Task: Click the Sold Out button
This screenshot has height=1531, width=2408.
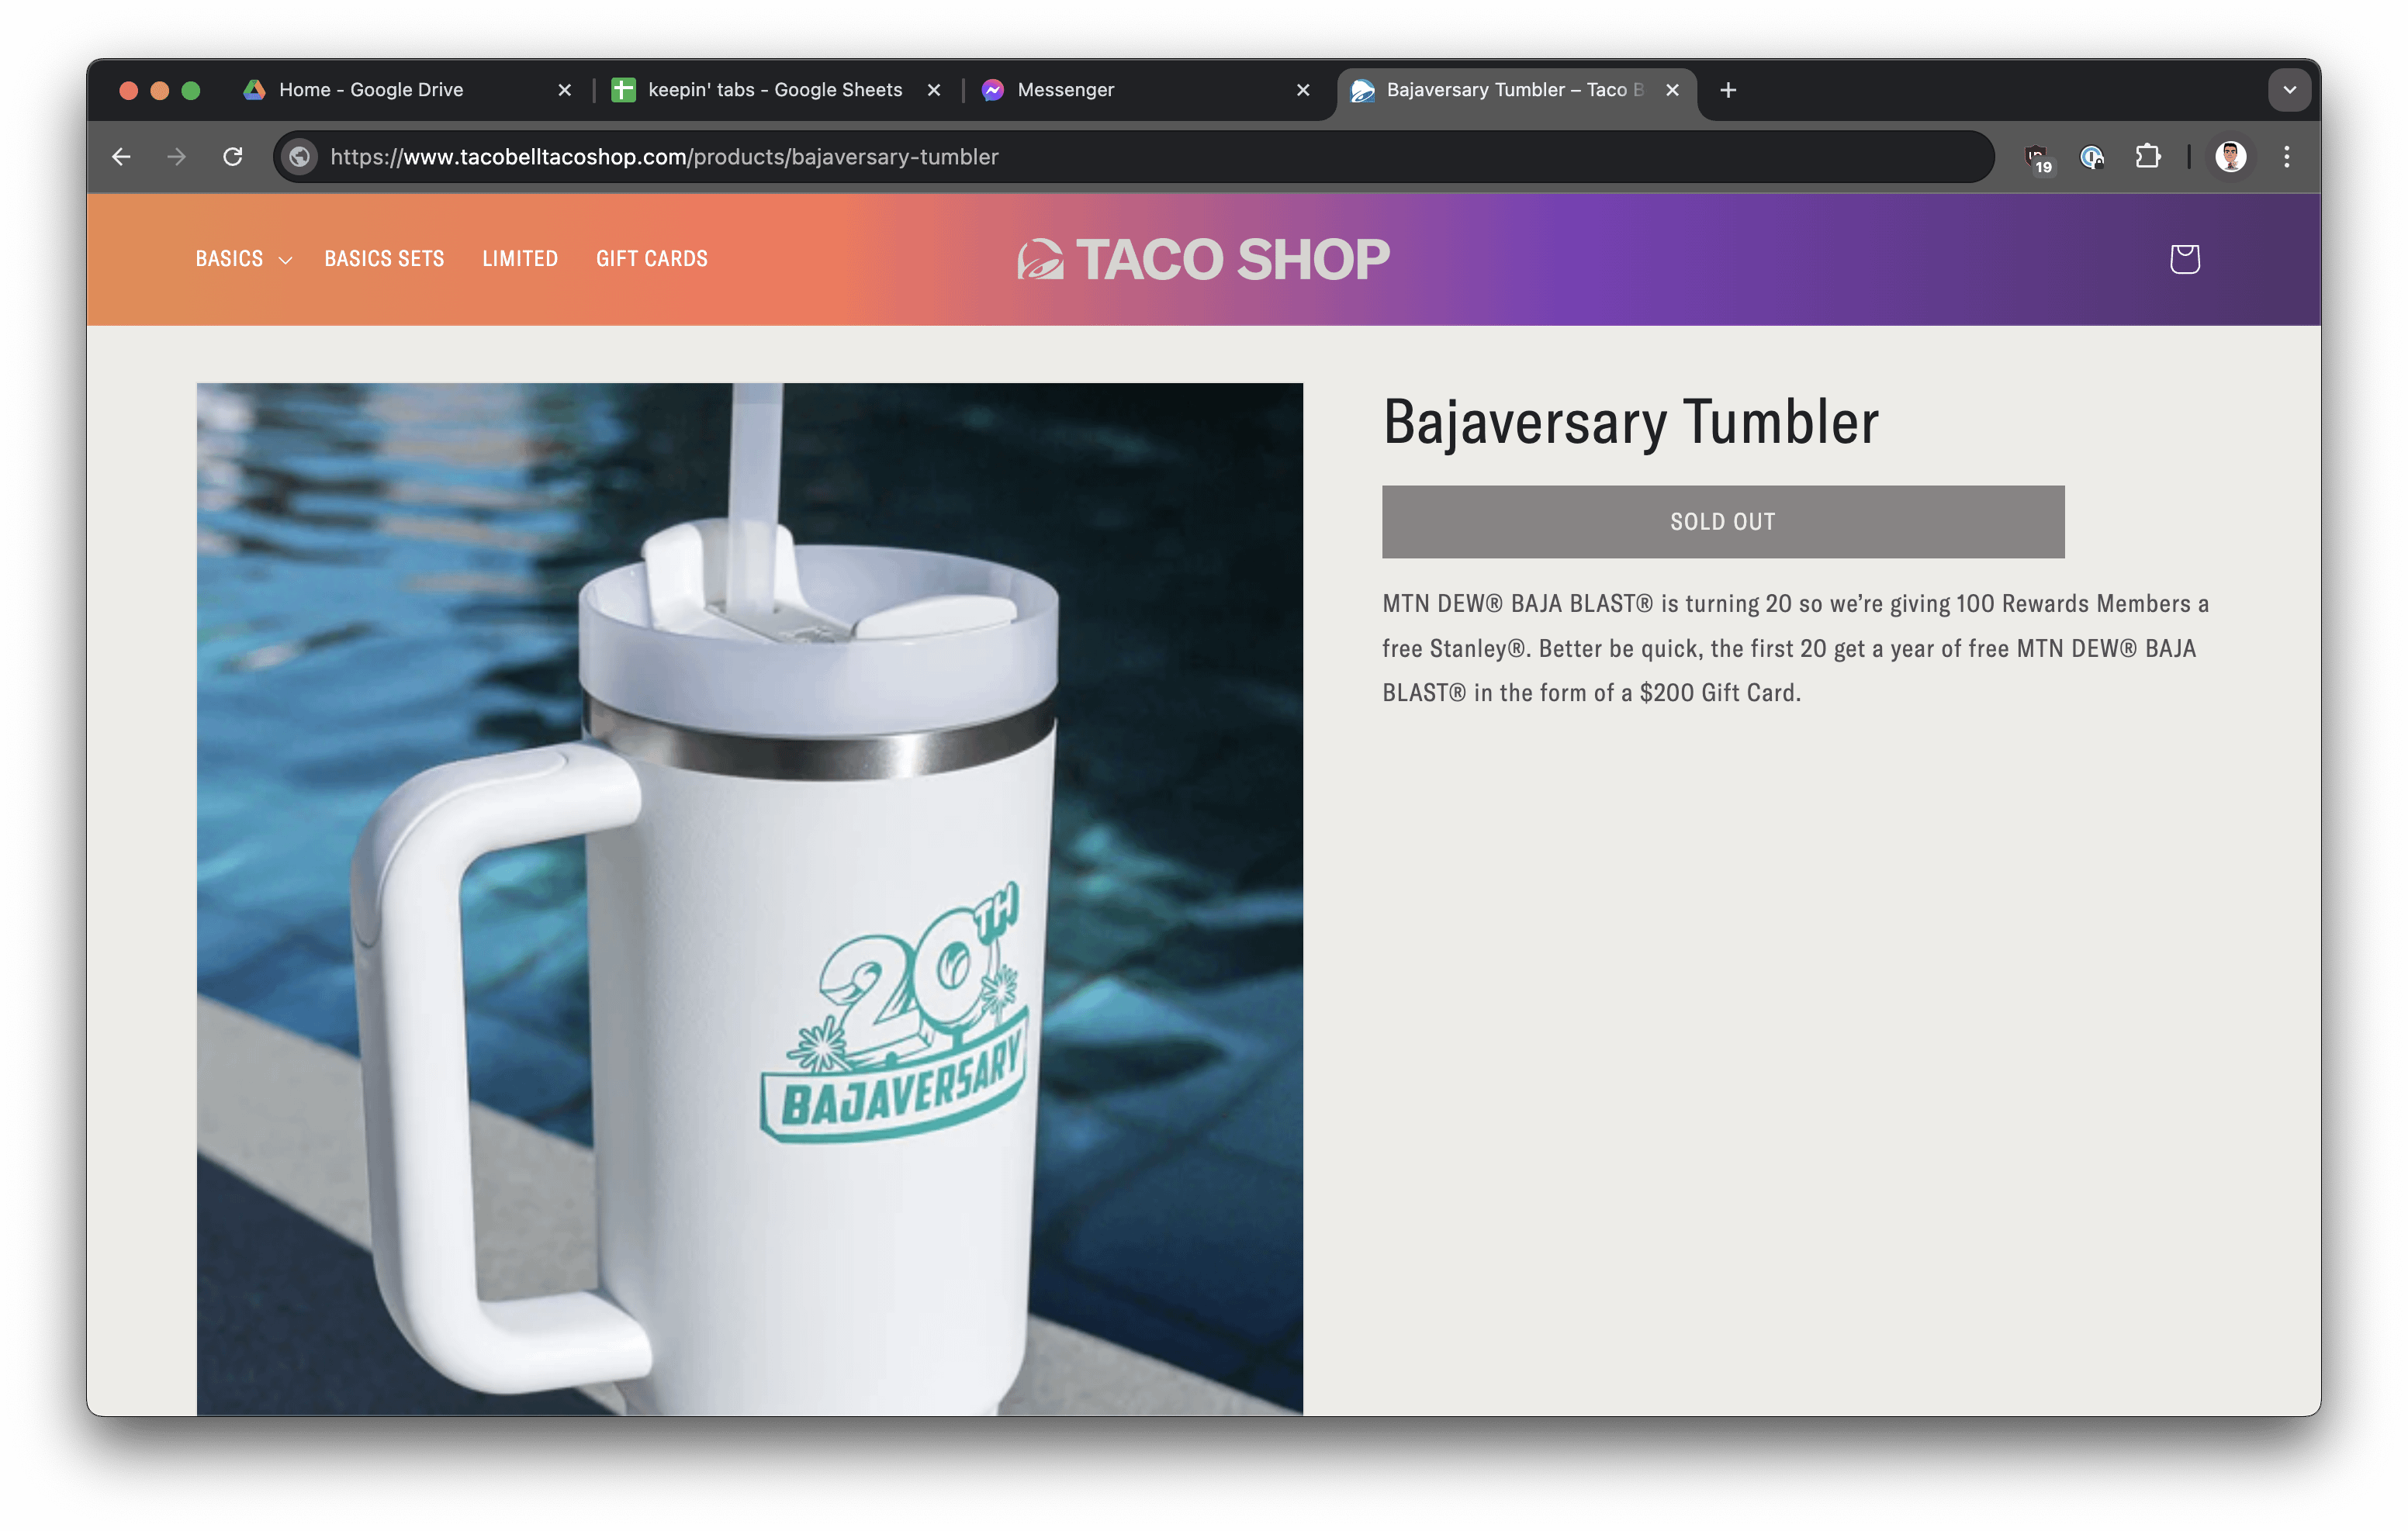Action: pyautogui.click(x=1722, y=522)
